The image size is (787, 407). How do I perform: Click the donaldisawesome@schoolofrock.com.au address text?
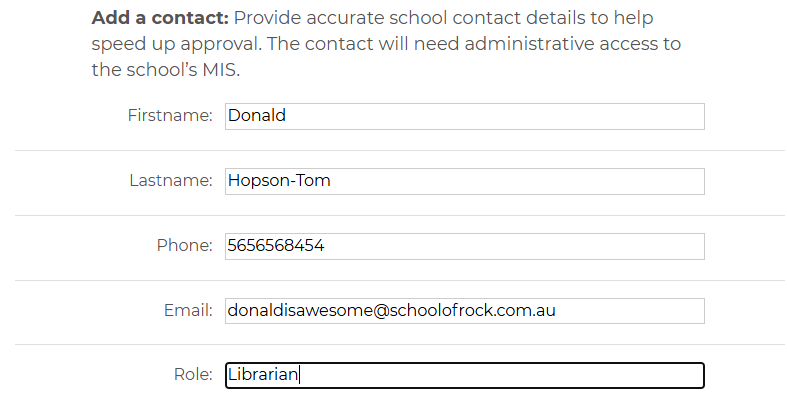click(391, 311)
